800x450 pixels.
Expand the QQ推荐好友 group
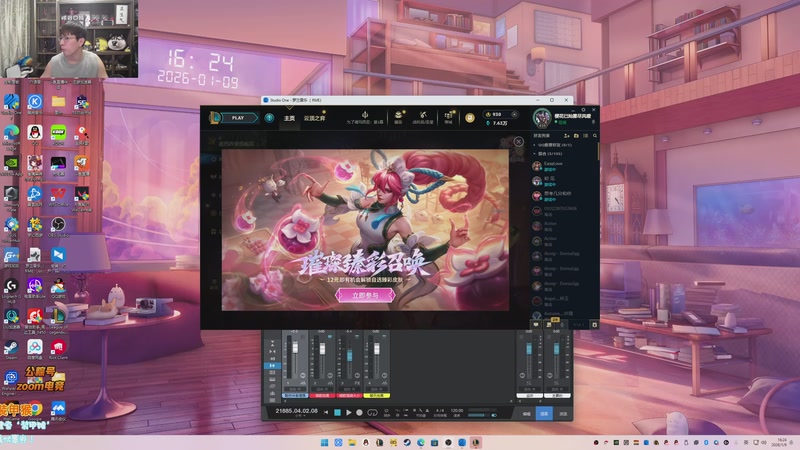pyautogui.click(x=553, y=145)
